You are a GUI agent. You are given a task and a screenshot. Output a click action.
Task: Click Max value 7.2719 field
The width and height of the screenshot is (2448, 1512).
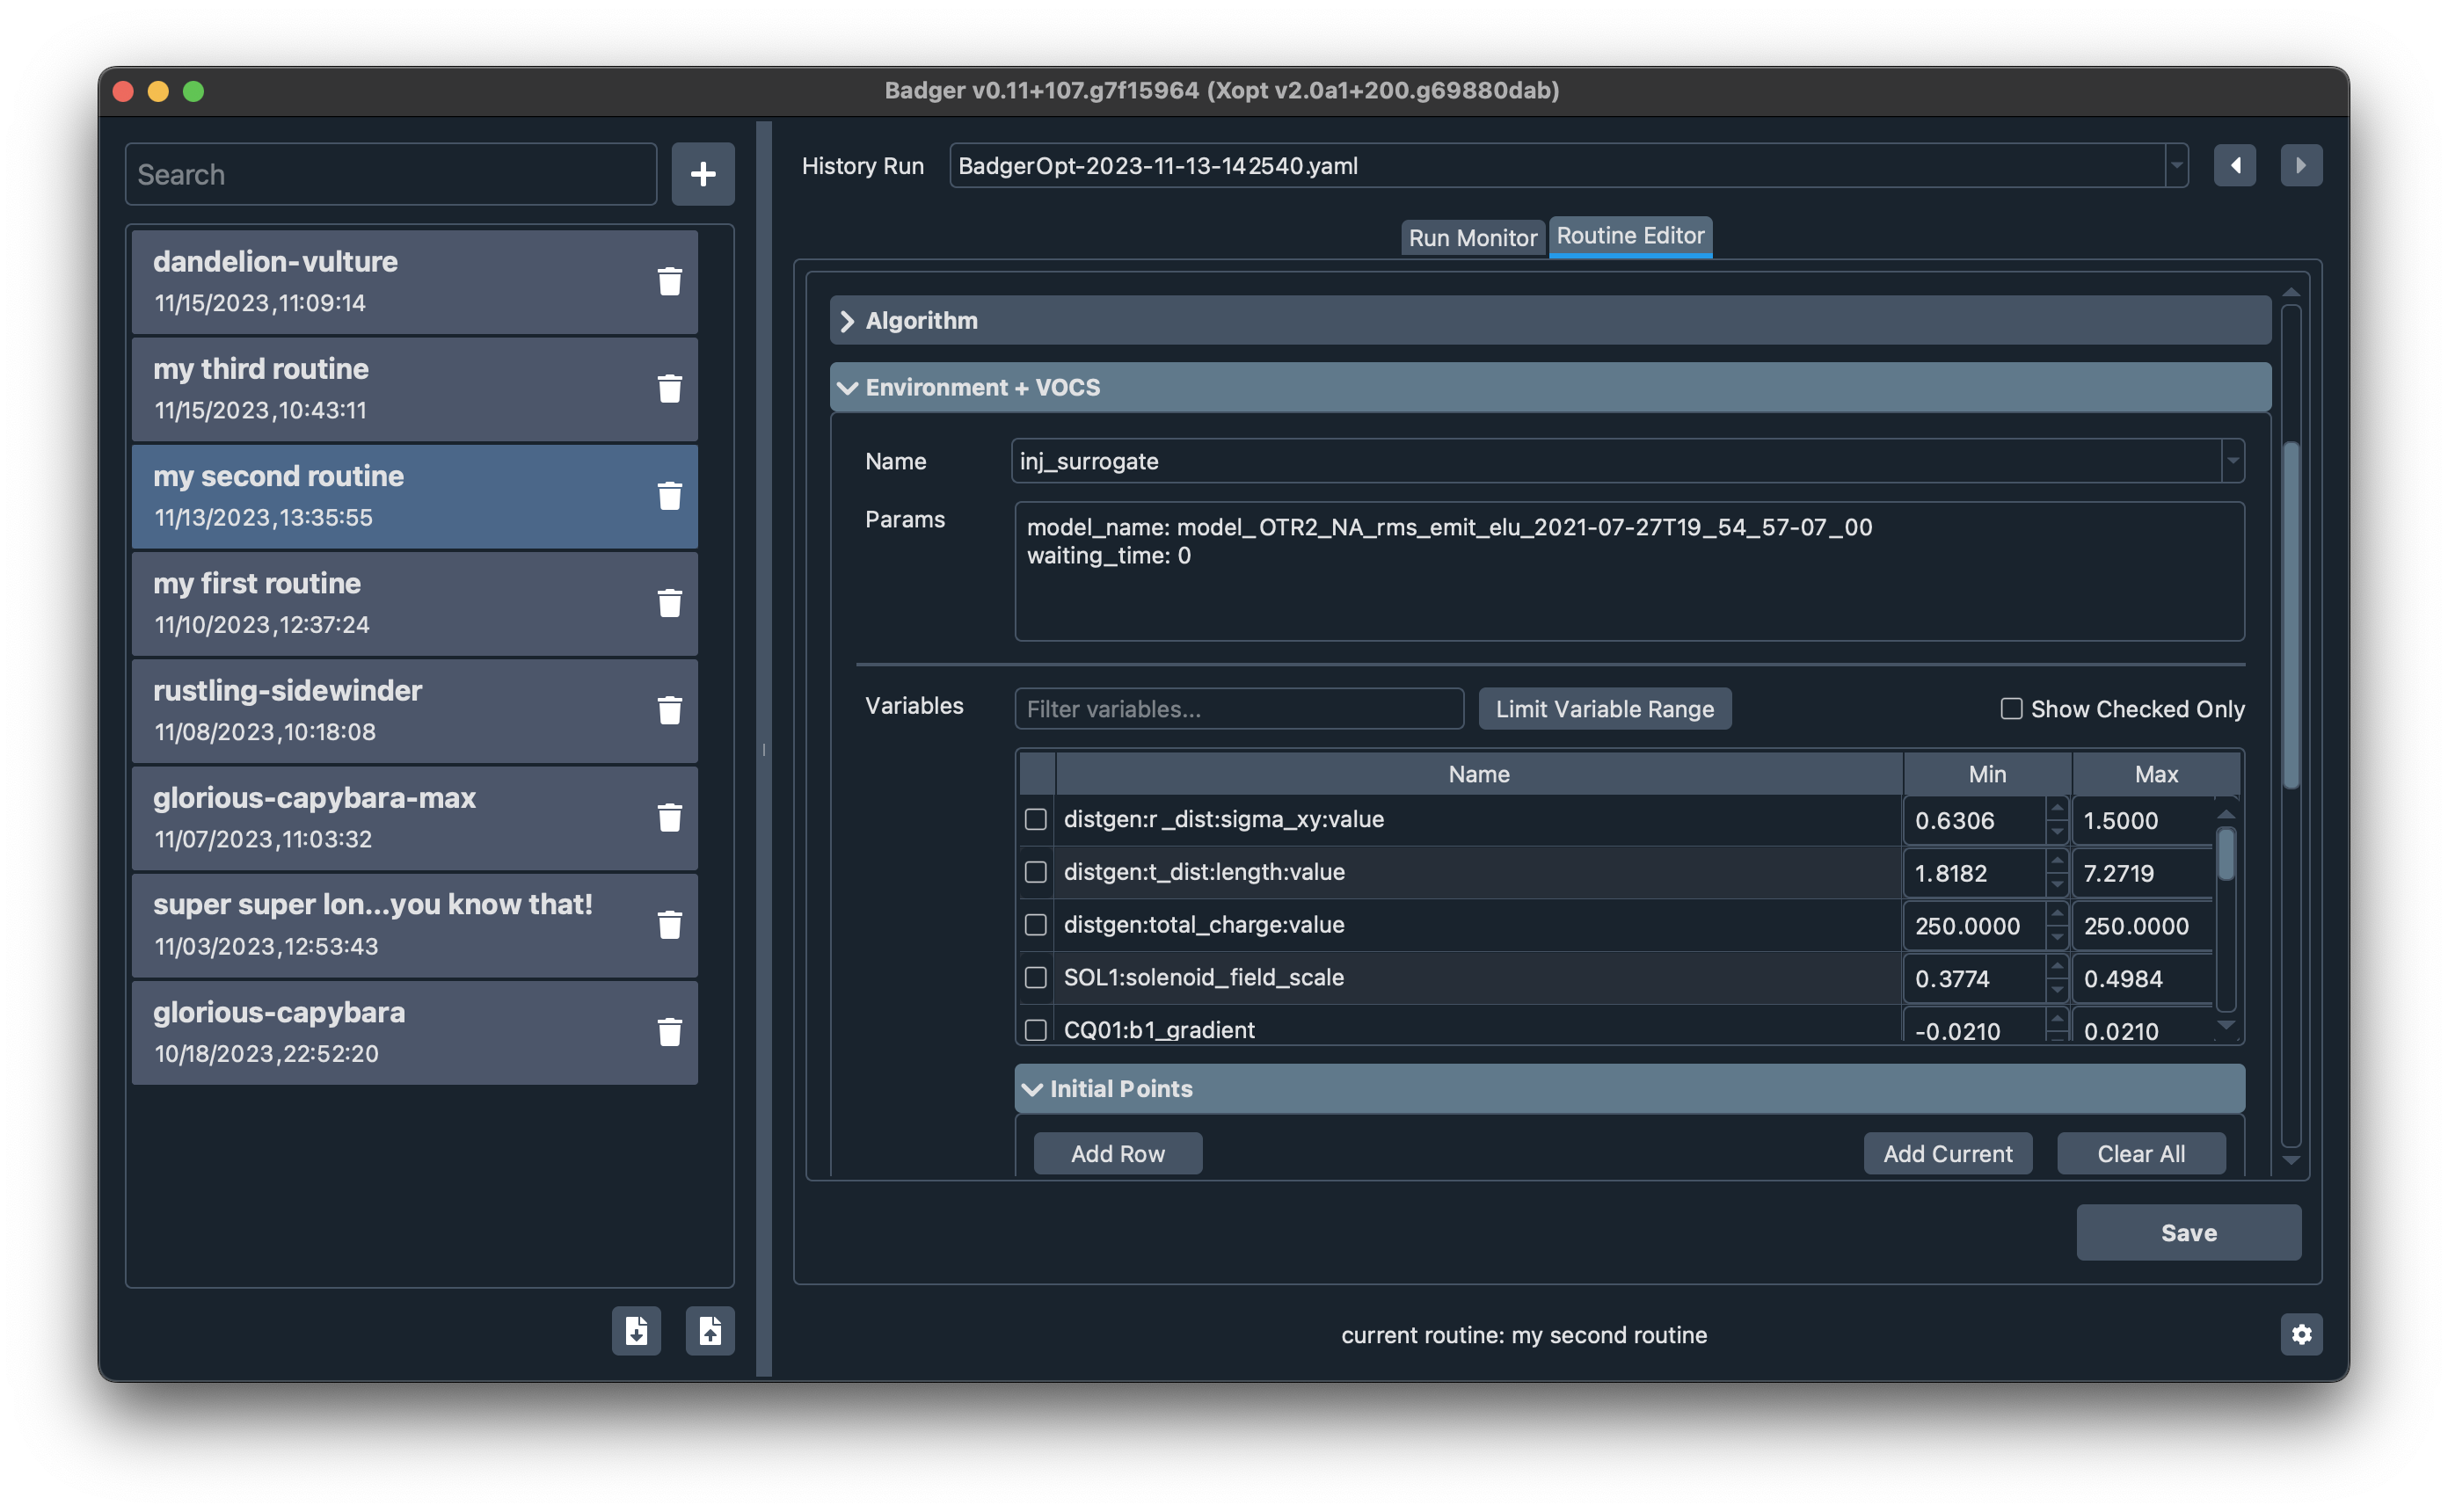tap(2142, 873)
